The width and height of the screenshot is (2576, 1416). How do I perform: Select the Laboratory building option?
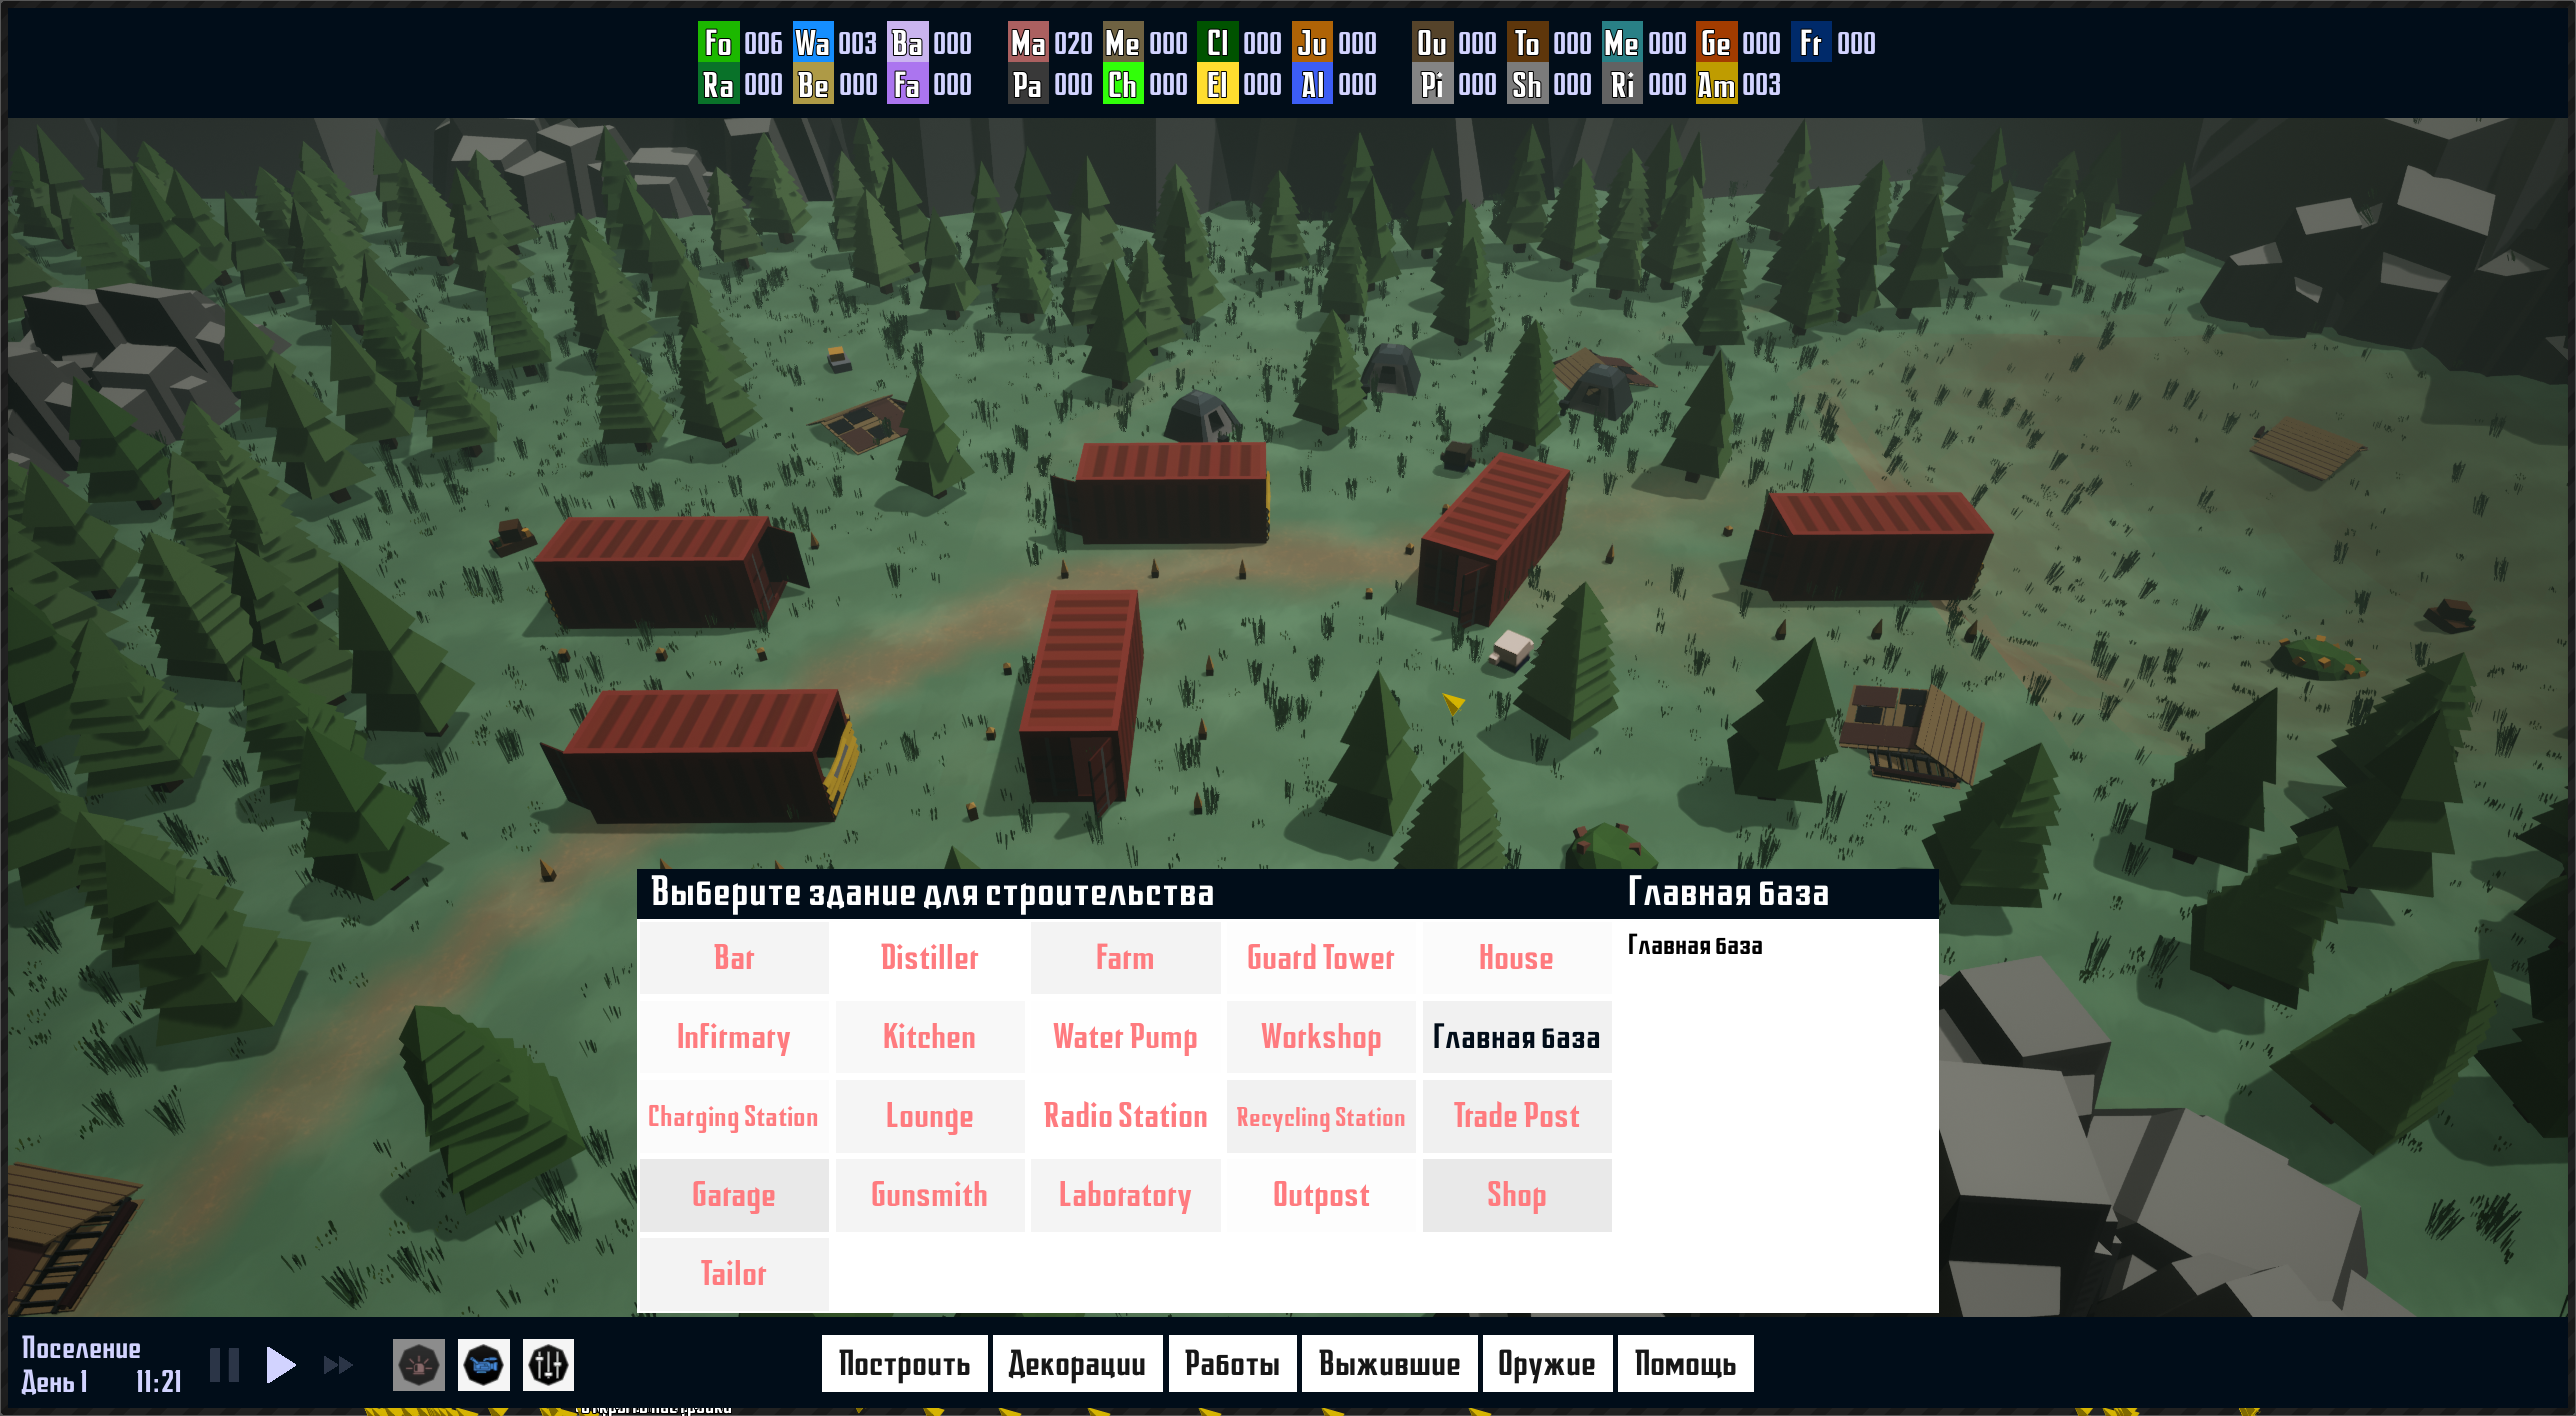pyautogui.click(x=1124, y=1195)
